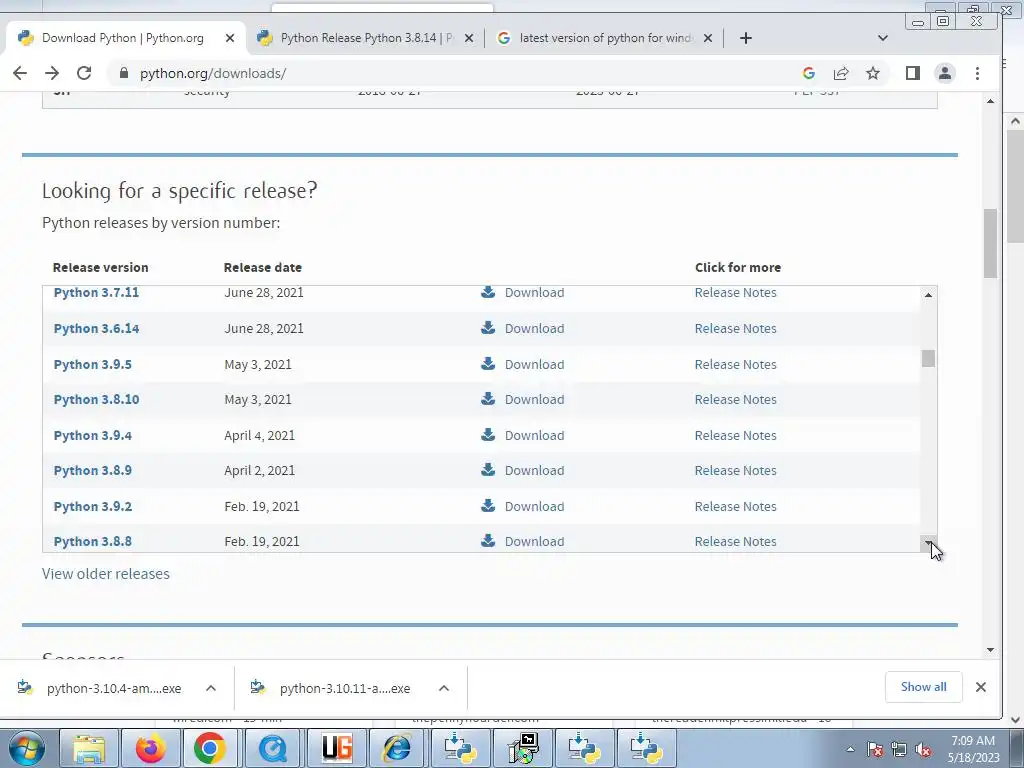1024x768 pixels.
Task: Open the Python 3.9.2 release link
Action: tap(92, 507)
